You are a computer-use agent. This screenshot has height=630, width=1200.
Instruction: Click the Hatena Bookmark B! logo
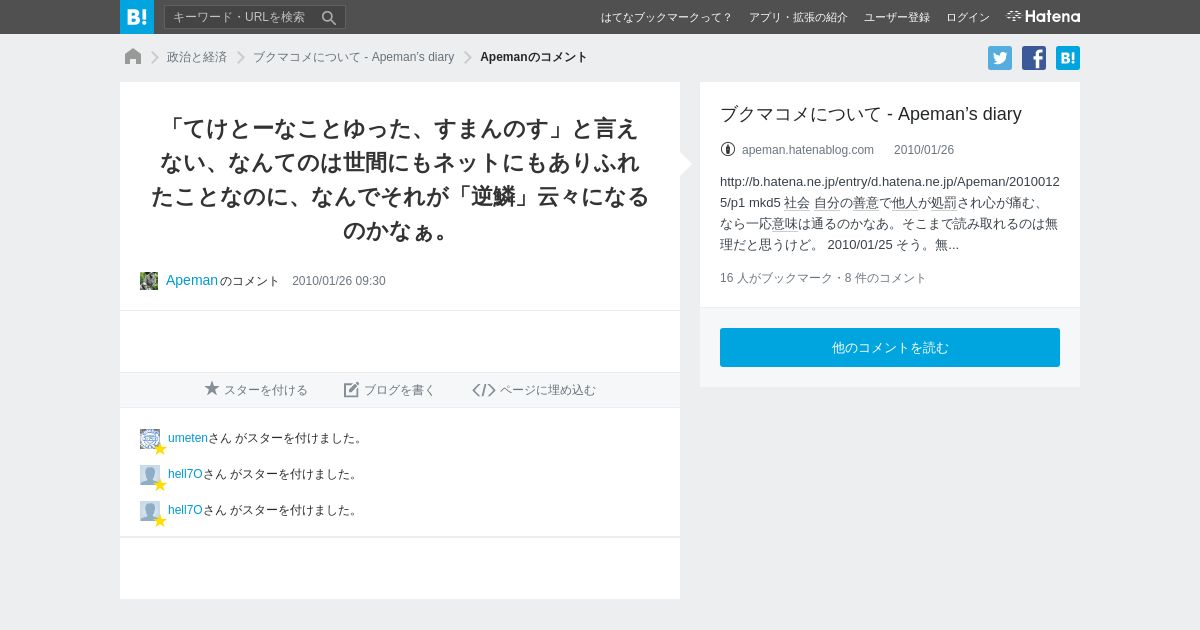(x=137, y=17)
